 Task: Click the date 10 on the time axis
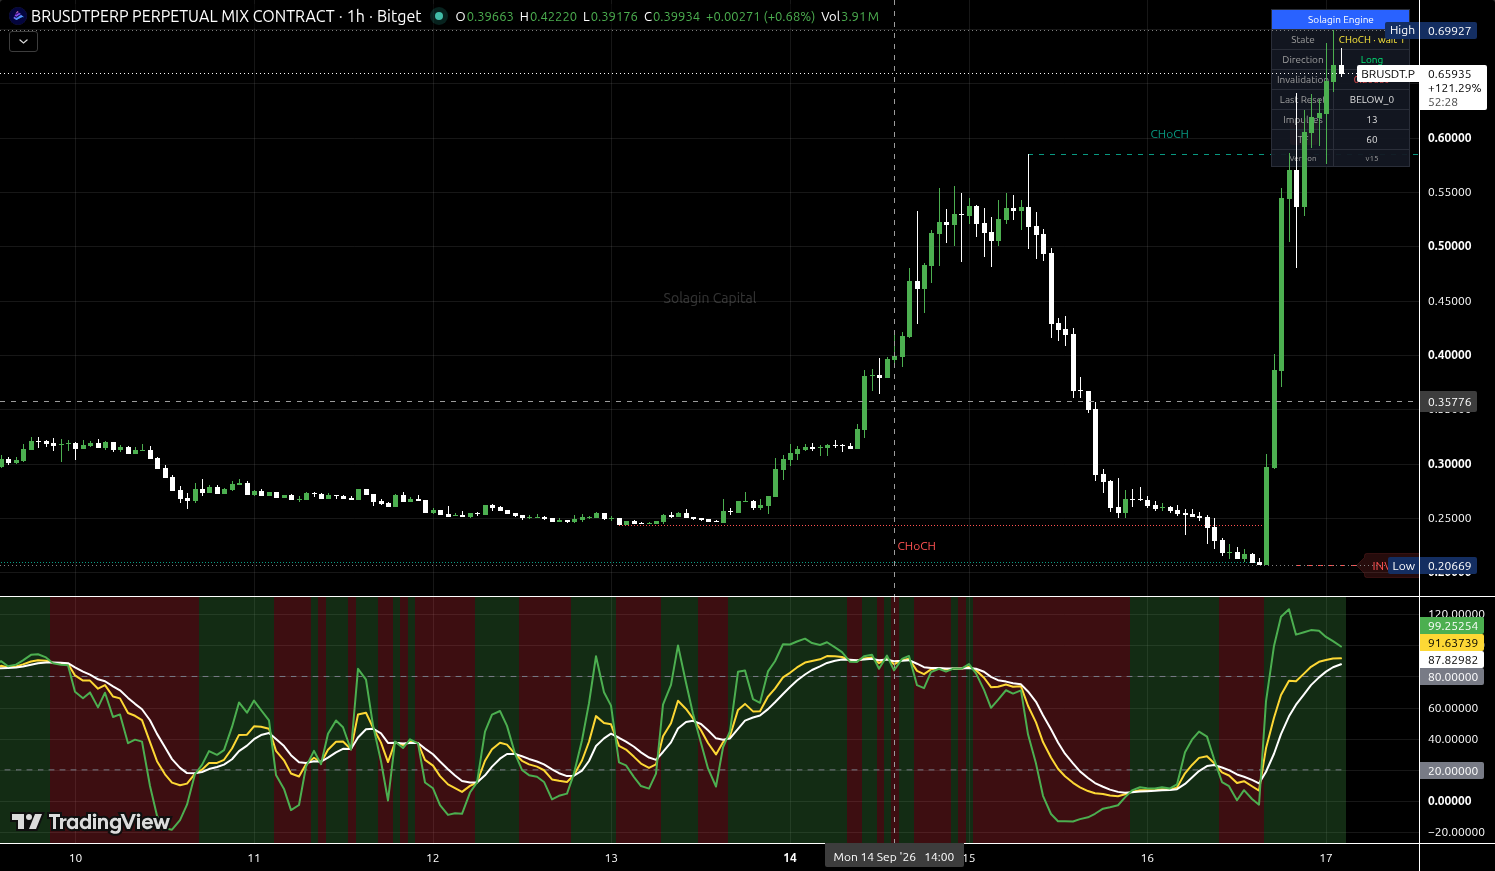coord(75,858)
